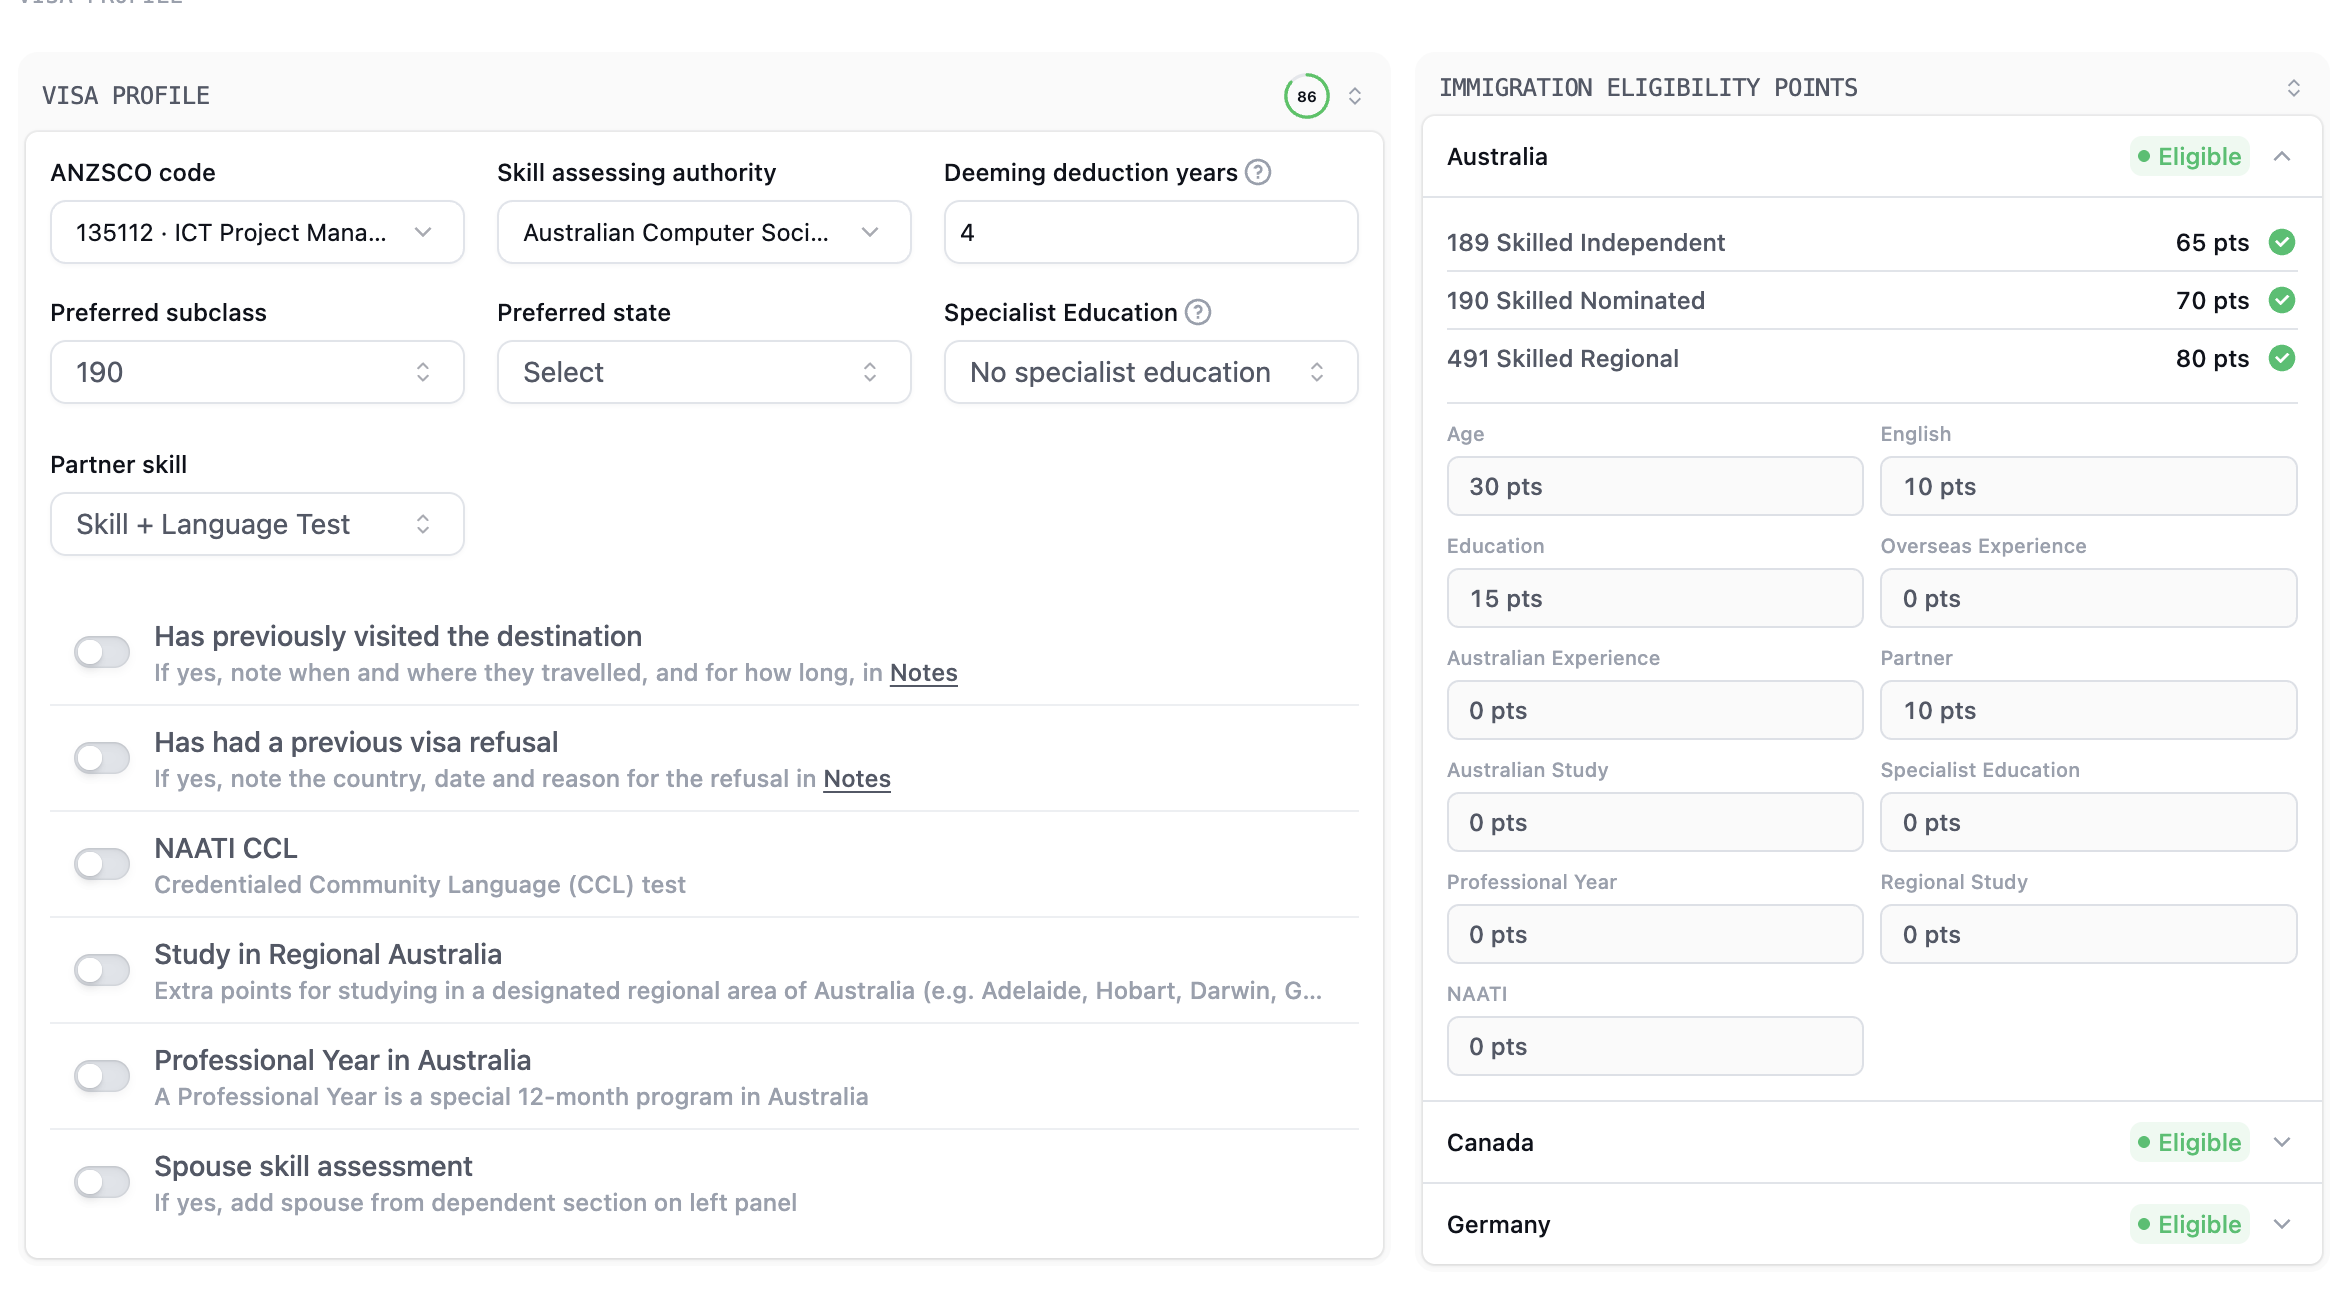Click the Canada Eligible status badge
Image resolution: width=2352 pixels, height=1302 pixels.
(x=2189, y=1142)
